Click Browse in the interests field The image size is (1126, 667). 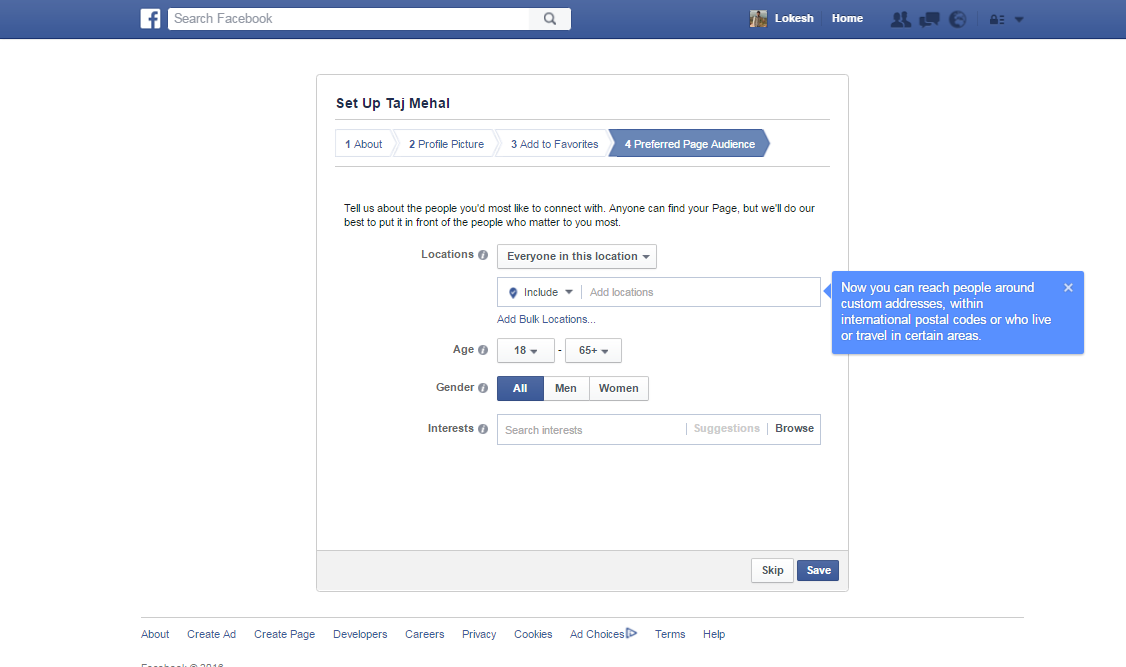click(x=794, y=428)
